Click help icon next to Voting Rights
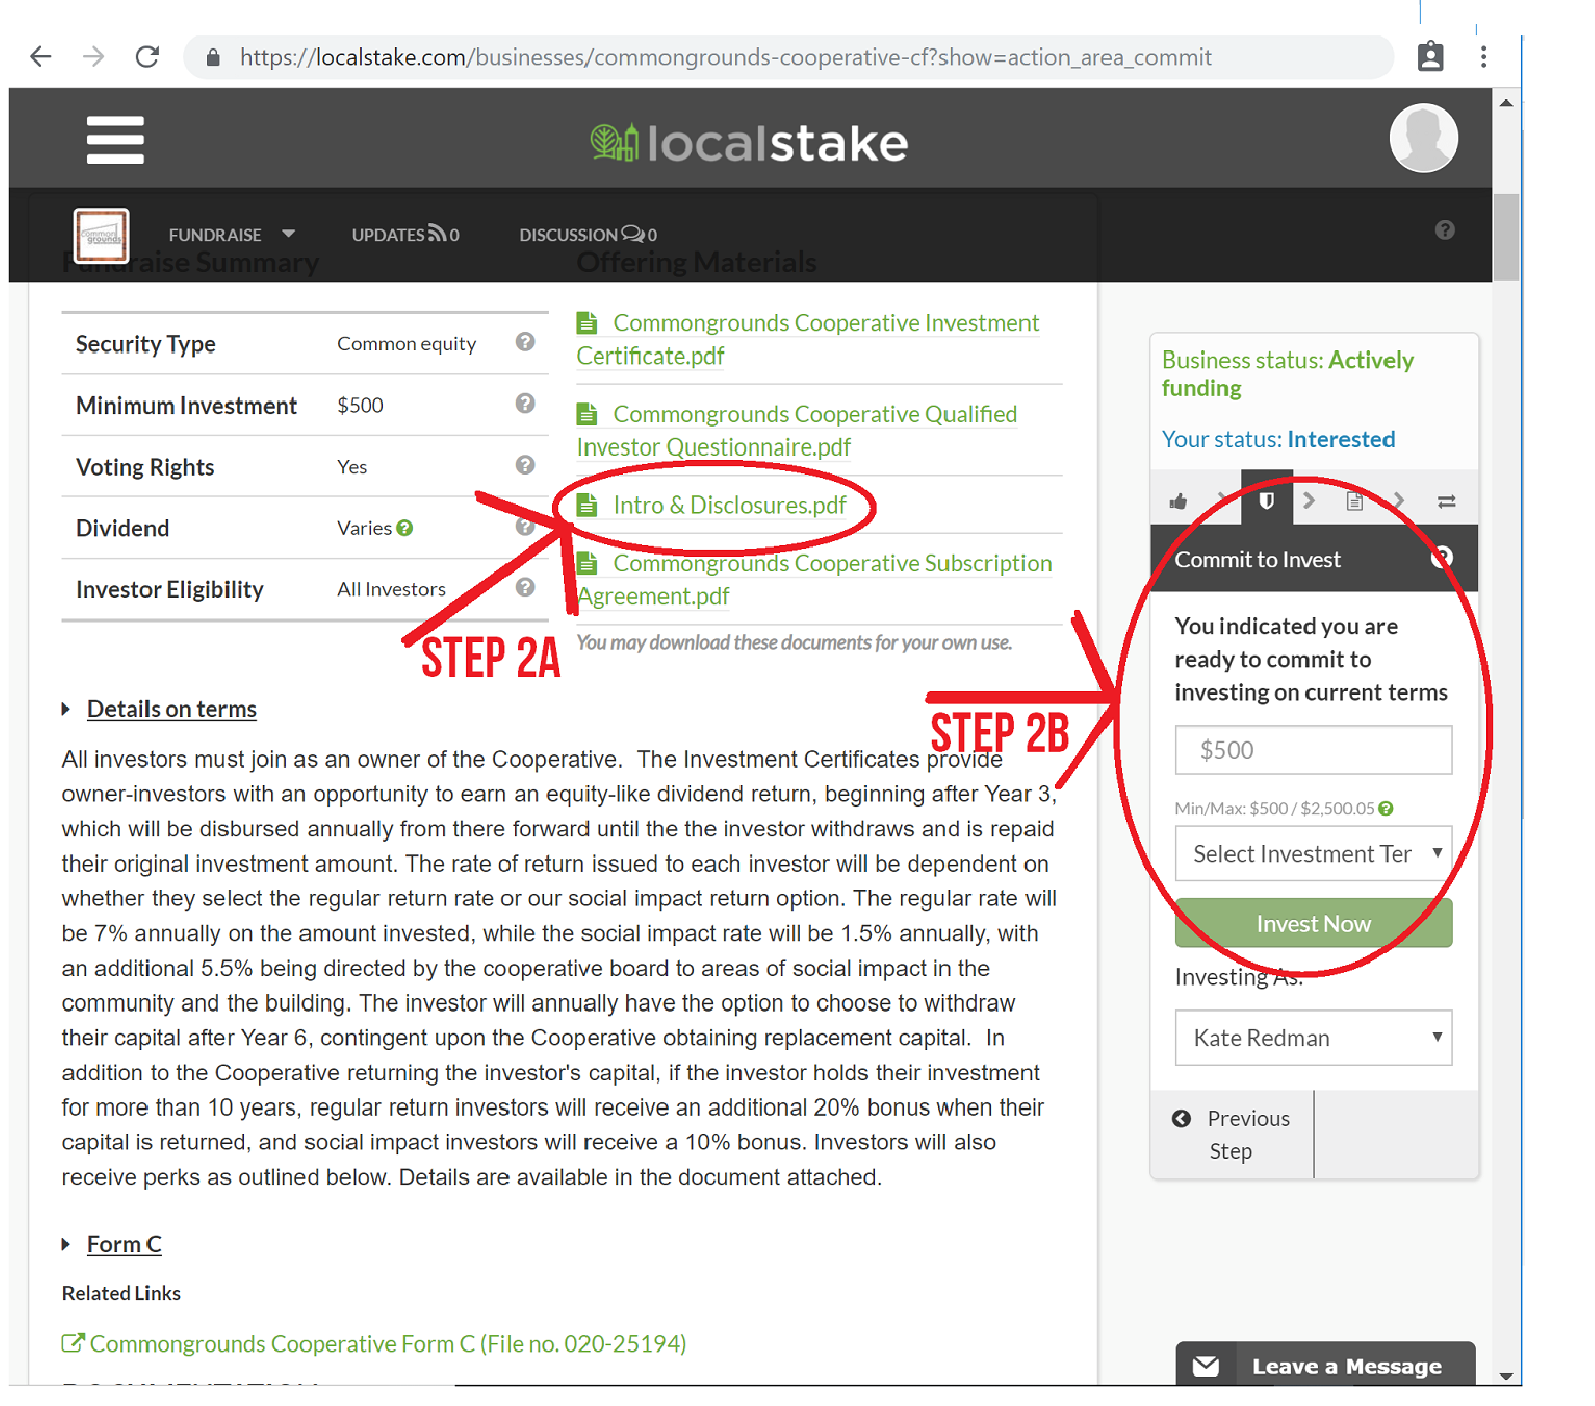The width and height of the screenshot is (1595, 1406). pyautogui.click(x=525, y=465)
